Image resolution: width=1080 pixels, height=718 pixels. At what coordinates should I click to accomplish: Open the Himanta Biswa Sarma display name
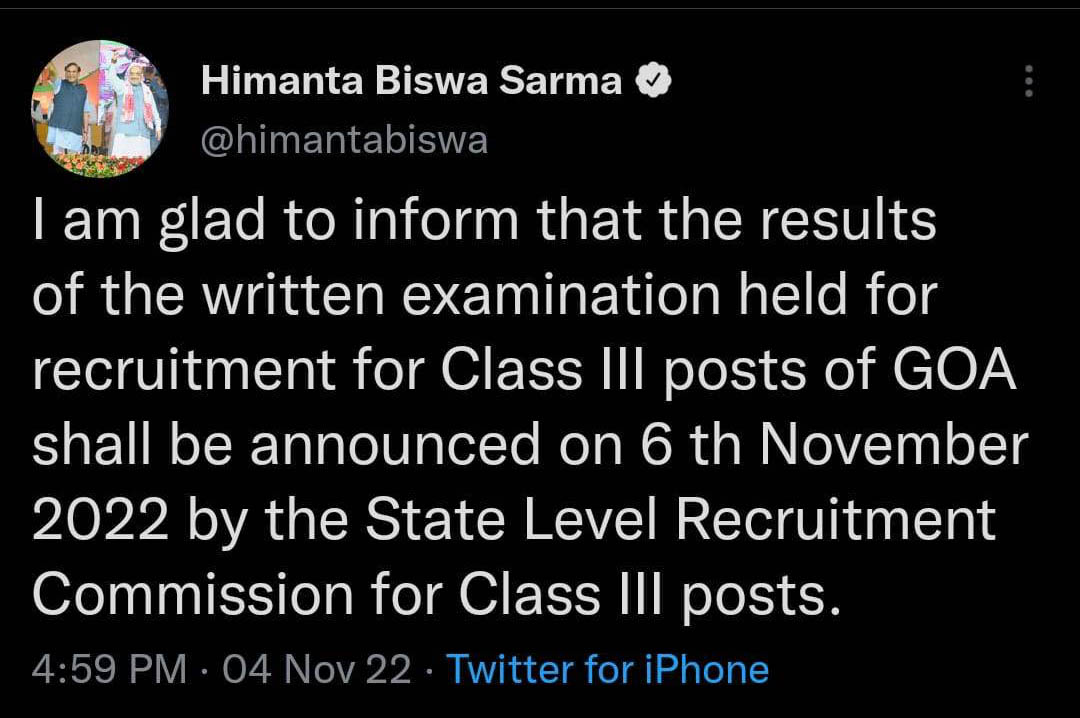tap(411, 81)
